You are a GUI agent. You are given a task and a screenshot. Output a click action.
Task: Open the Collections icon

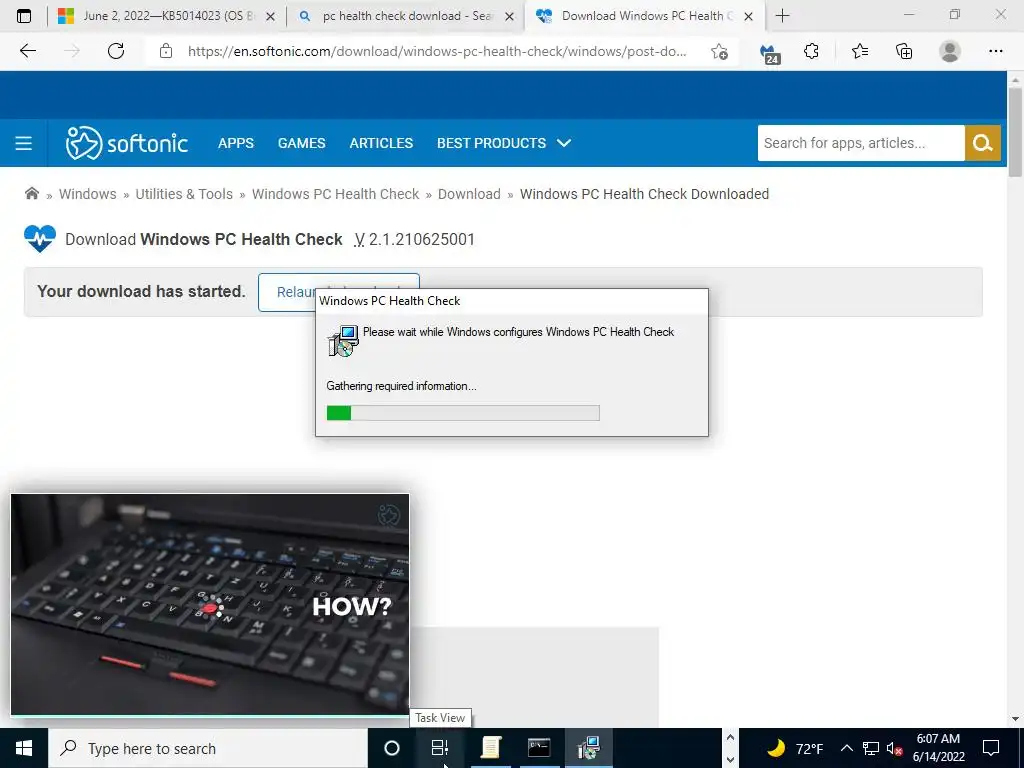904,51
